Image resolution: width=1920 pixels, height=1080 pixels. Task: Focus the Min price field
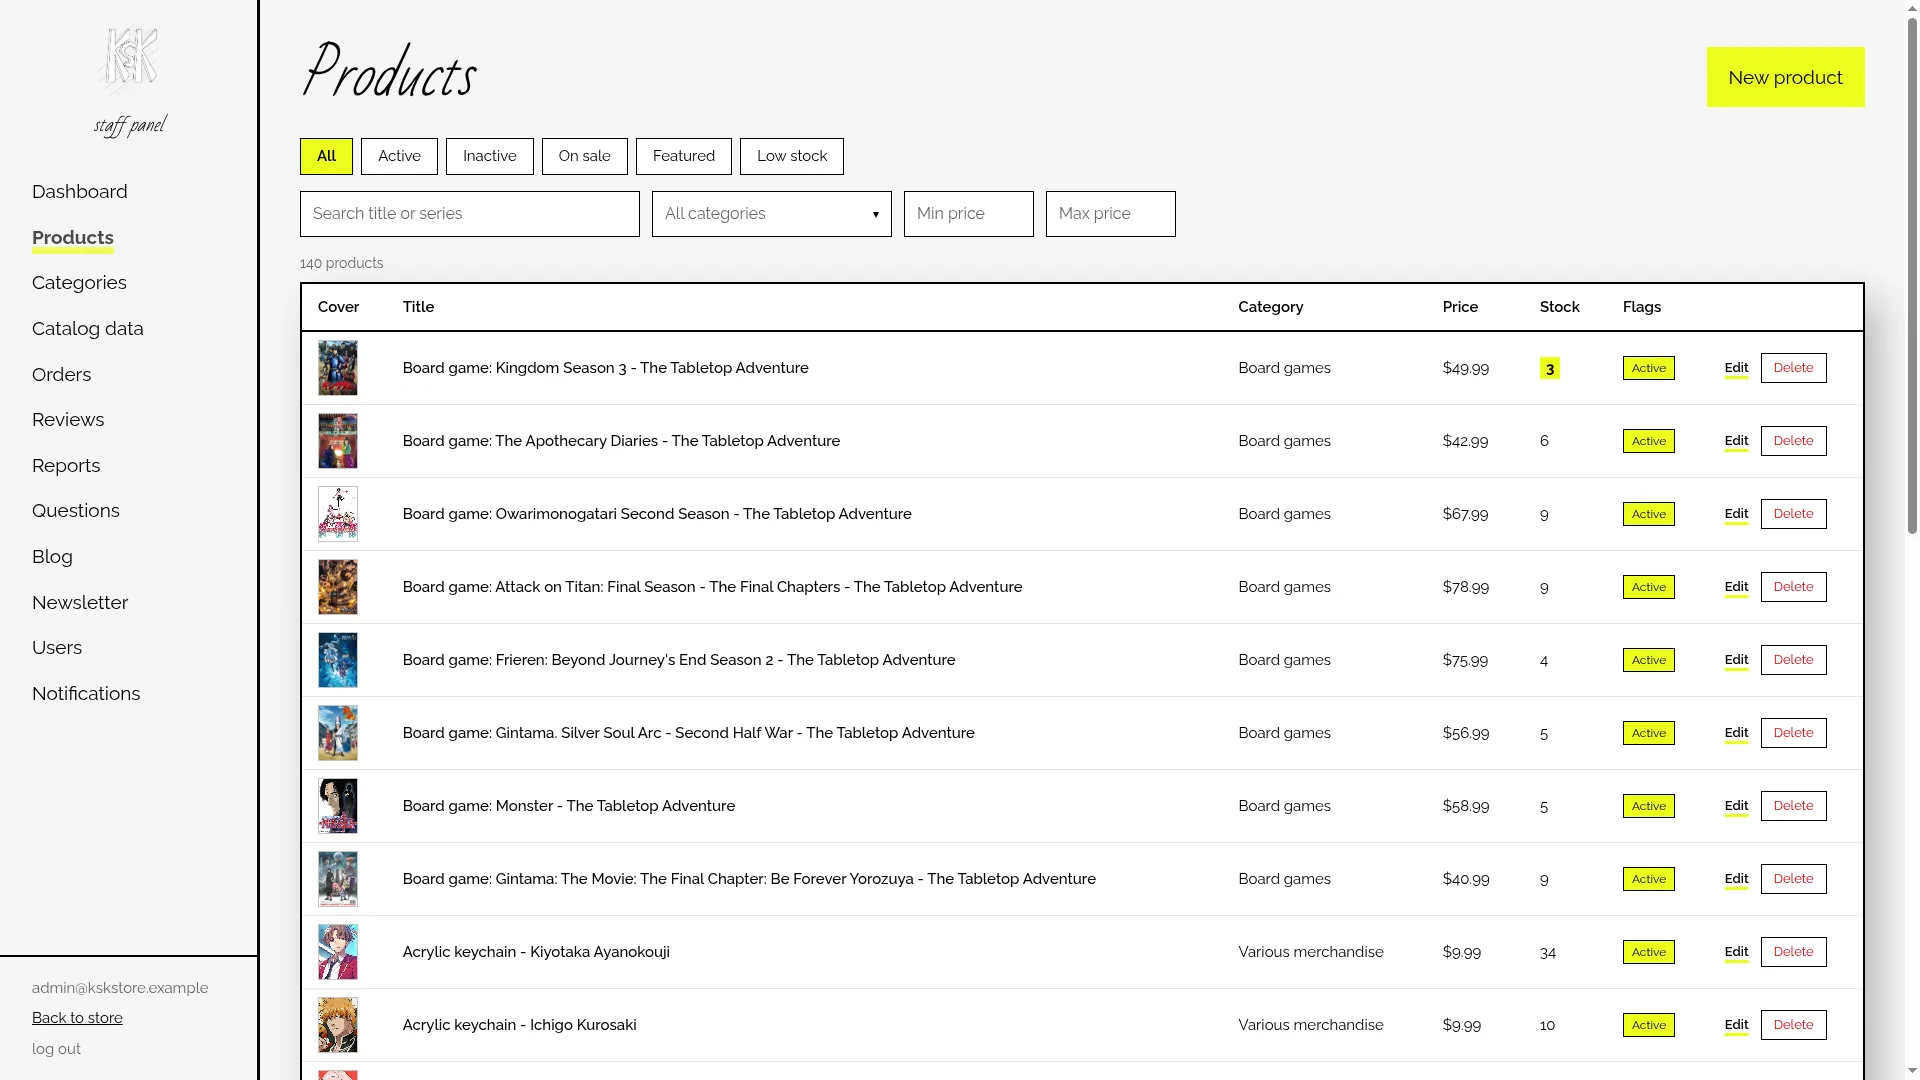pyautogui.click(x=969, y=214)
